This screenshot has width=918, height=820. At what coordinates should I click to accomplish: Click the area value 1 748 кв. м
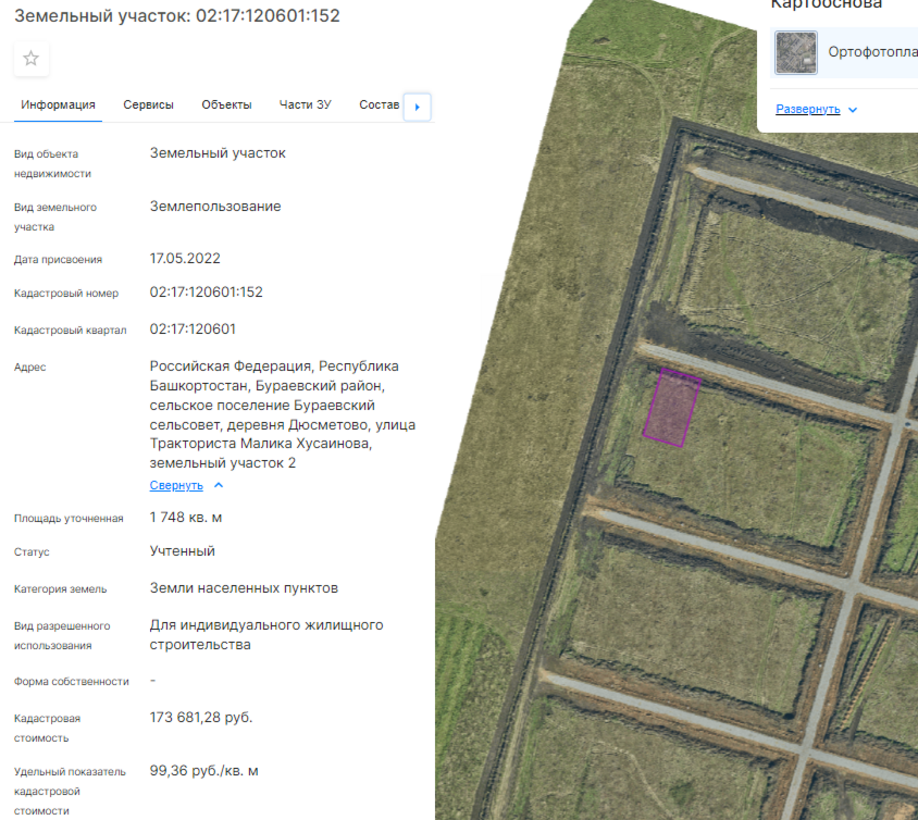click(x=186, y=518)
